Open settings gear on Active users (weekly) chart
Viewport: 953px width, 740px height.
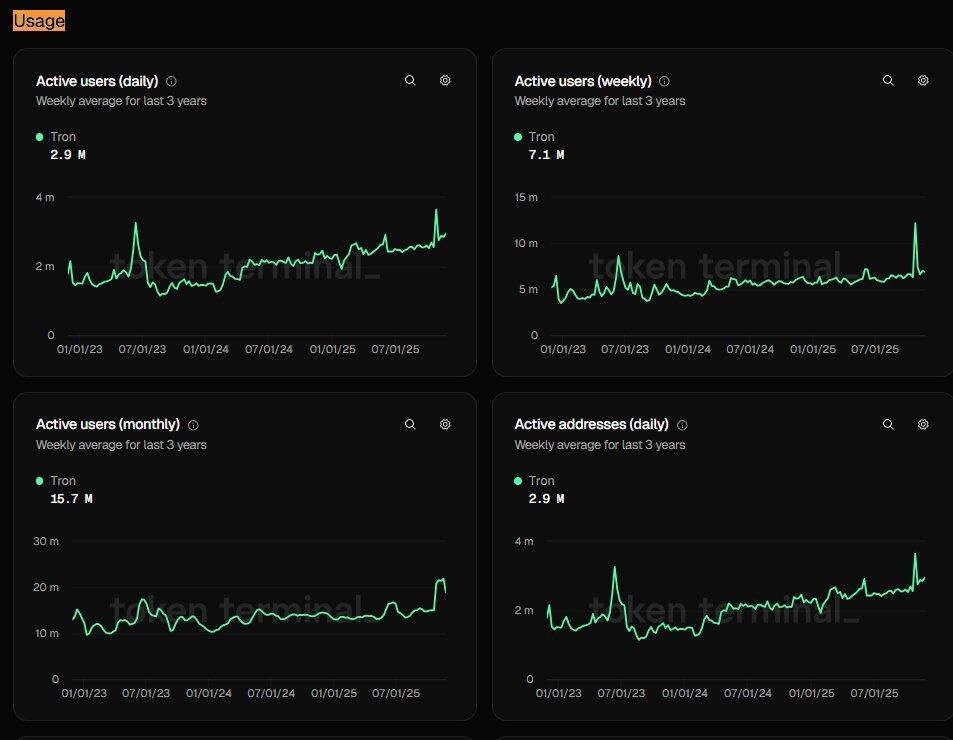pyautogui.click(x=923, y=81)
